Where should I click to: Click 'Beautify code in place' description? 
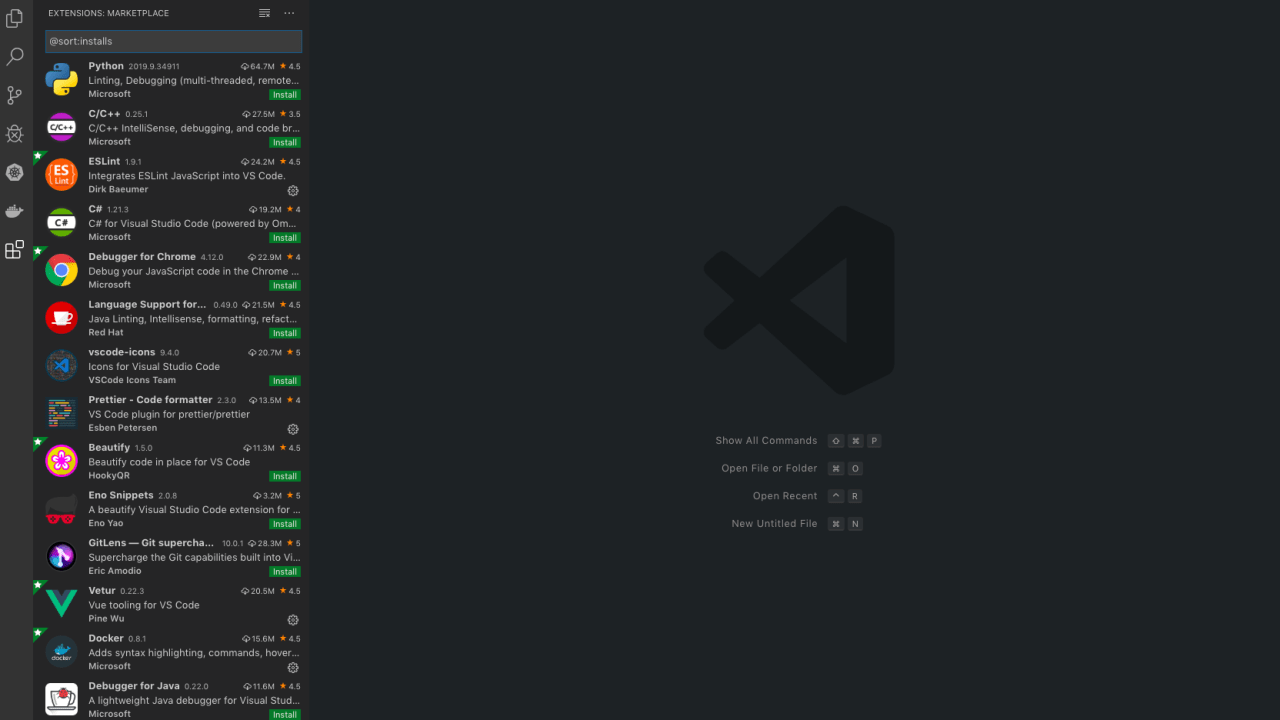click(169, 462)
